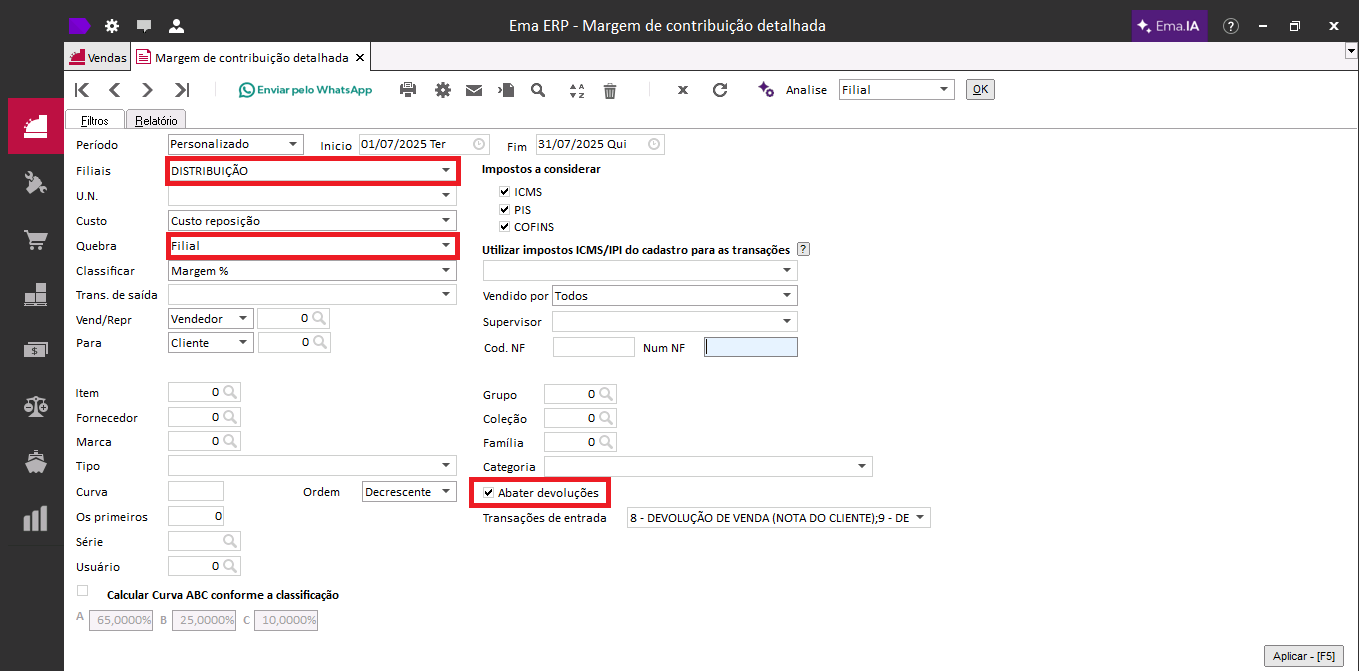The width and height of the screenshot is (1359, 671).
Task: Switch to the Relatório tab
Action: 156,120
